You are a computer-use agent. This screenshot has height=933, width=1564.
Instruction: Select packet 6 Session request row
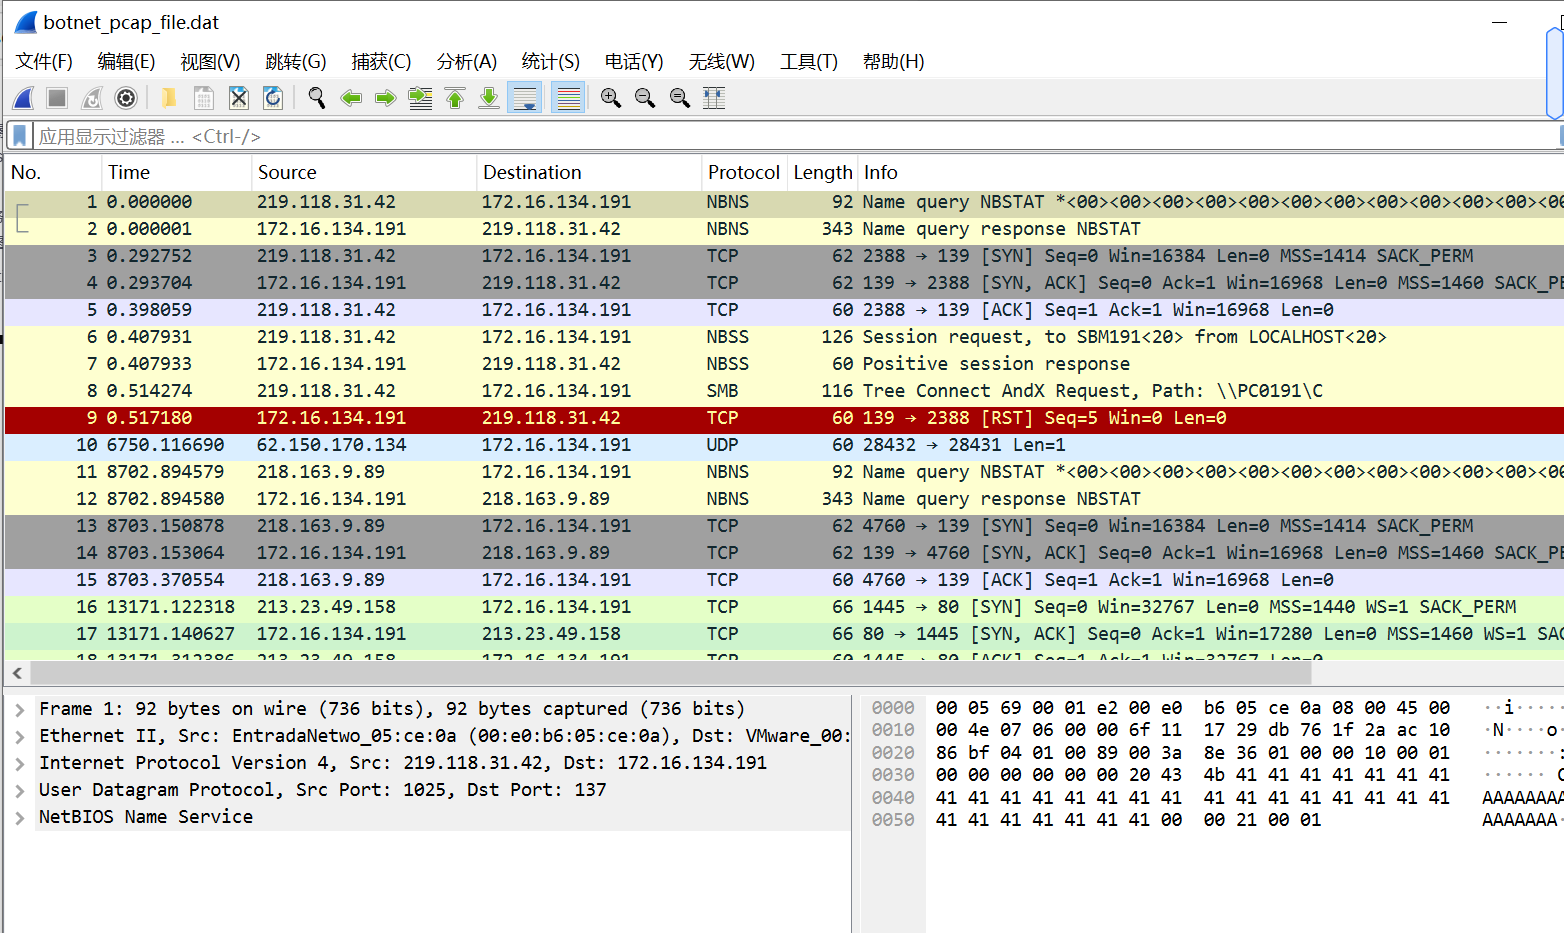[784, 337]
